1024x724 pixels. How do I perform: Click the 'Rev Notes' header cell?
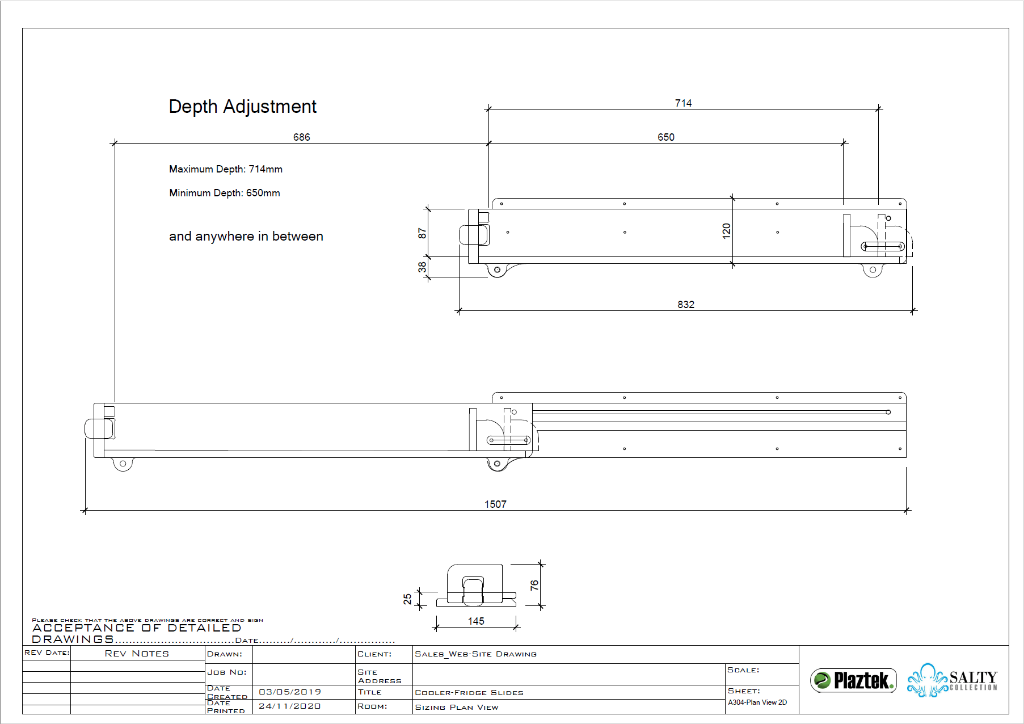coord(136,653)
